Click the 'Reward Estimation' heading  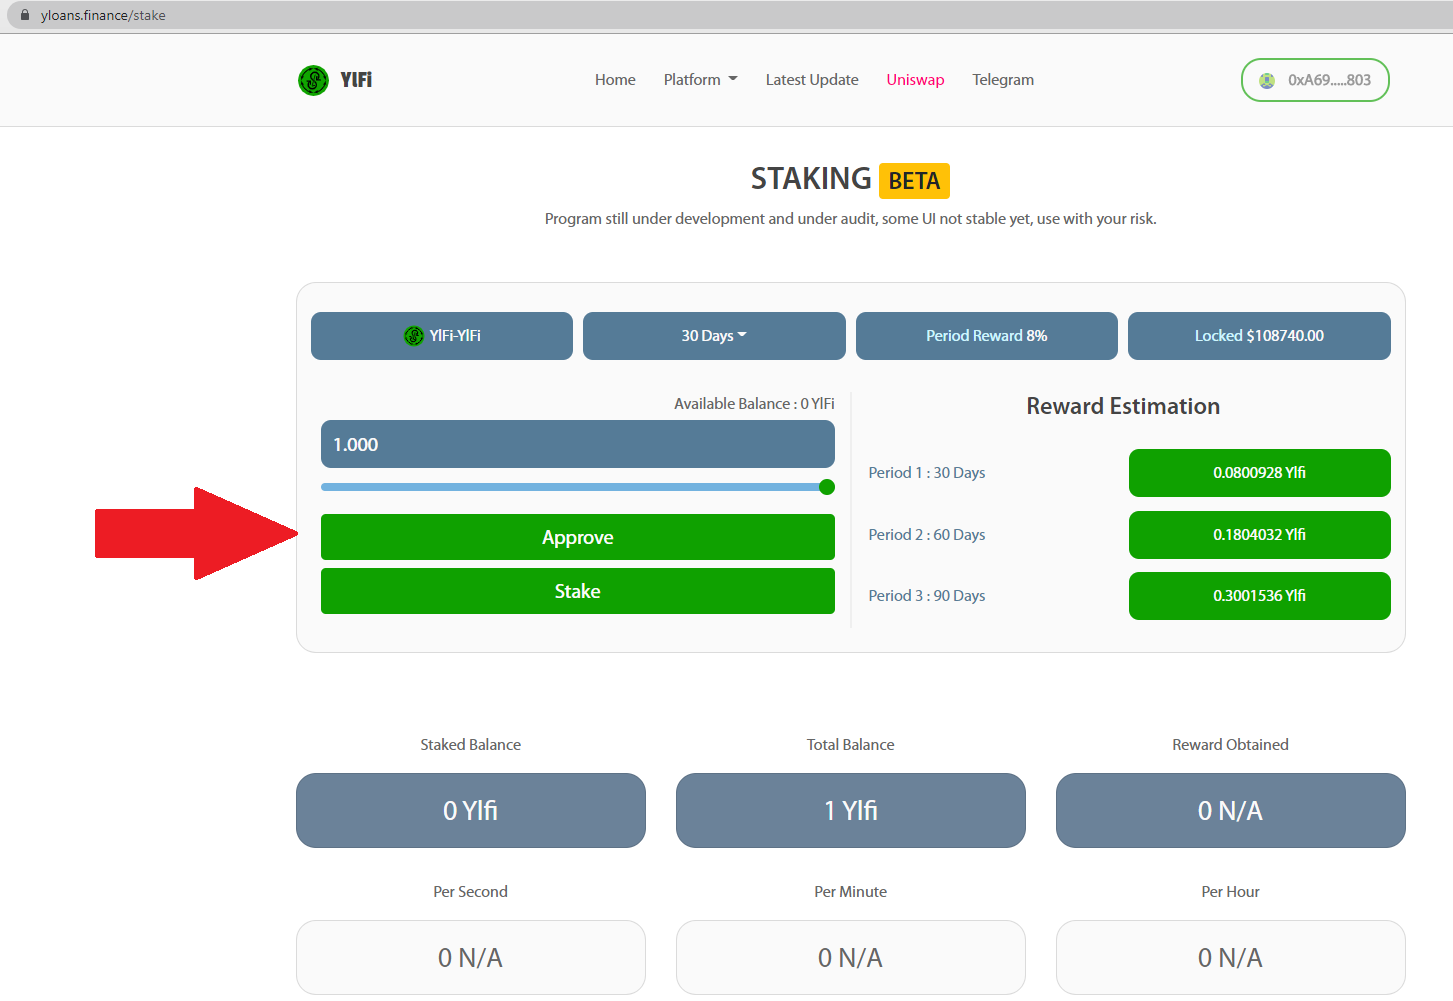(x=1123, y=406)
